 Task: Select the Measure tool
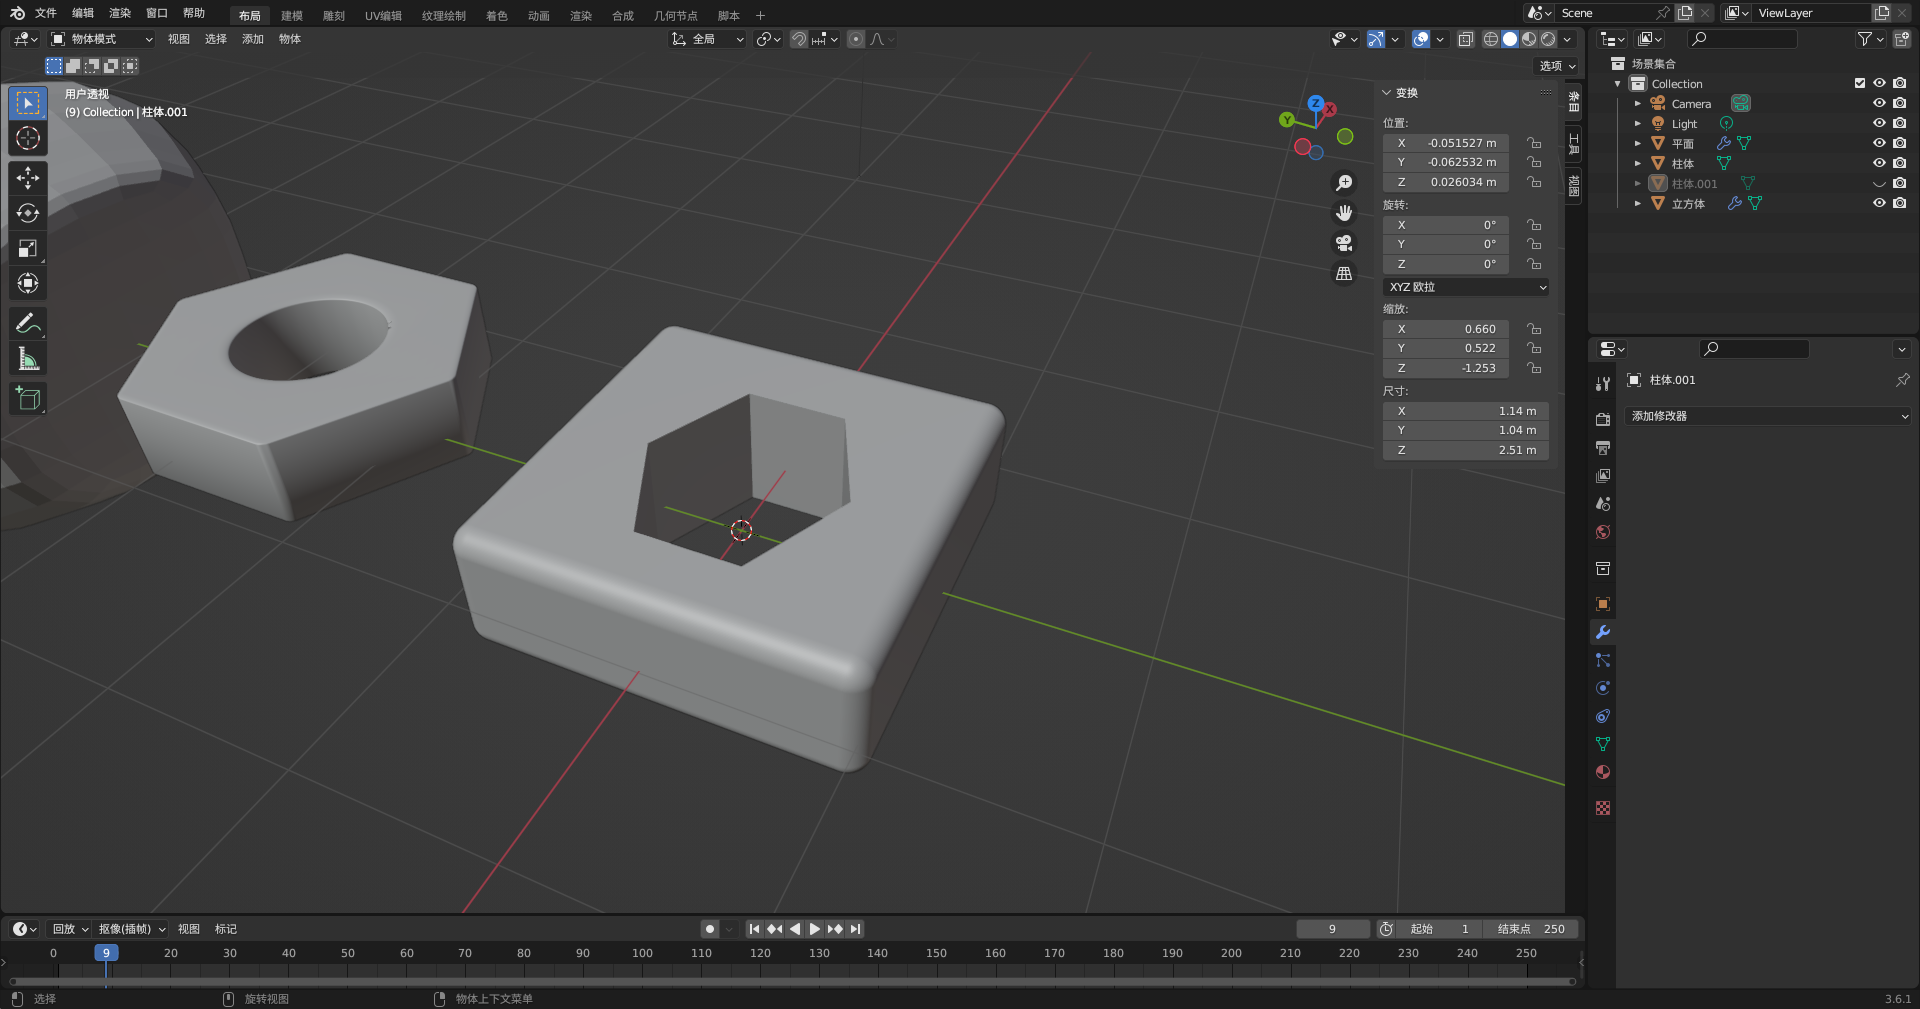click(28, 358)
